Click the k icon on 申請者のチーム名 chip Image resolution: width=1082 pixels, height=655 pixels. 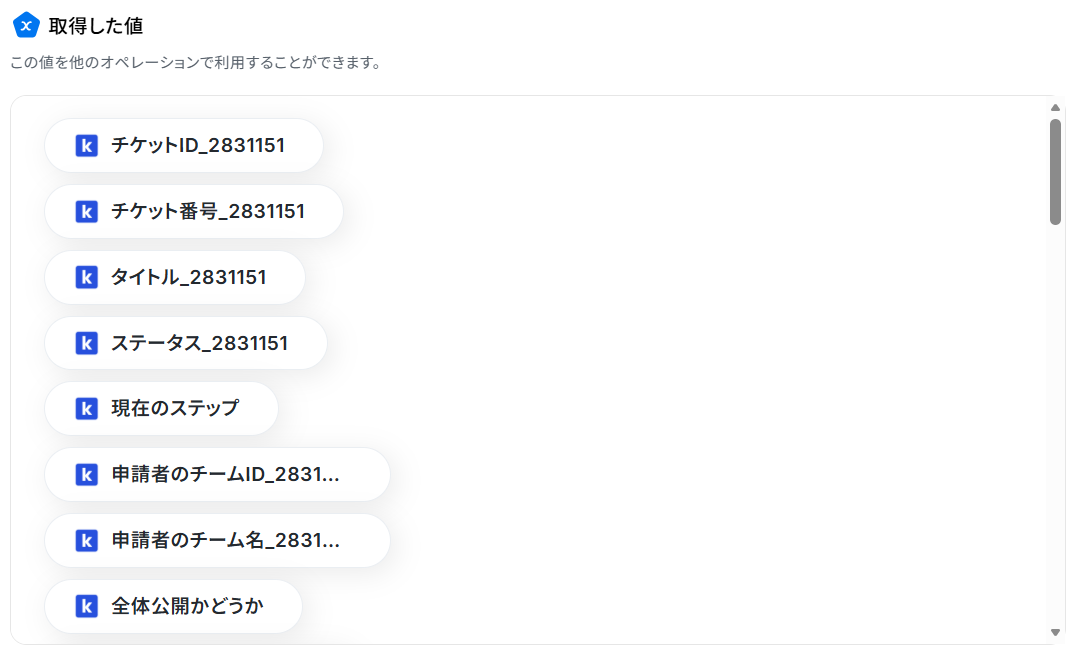point(86,540)
